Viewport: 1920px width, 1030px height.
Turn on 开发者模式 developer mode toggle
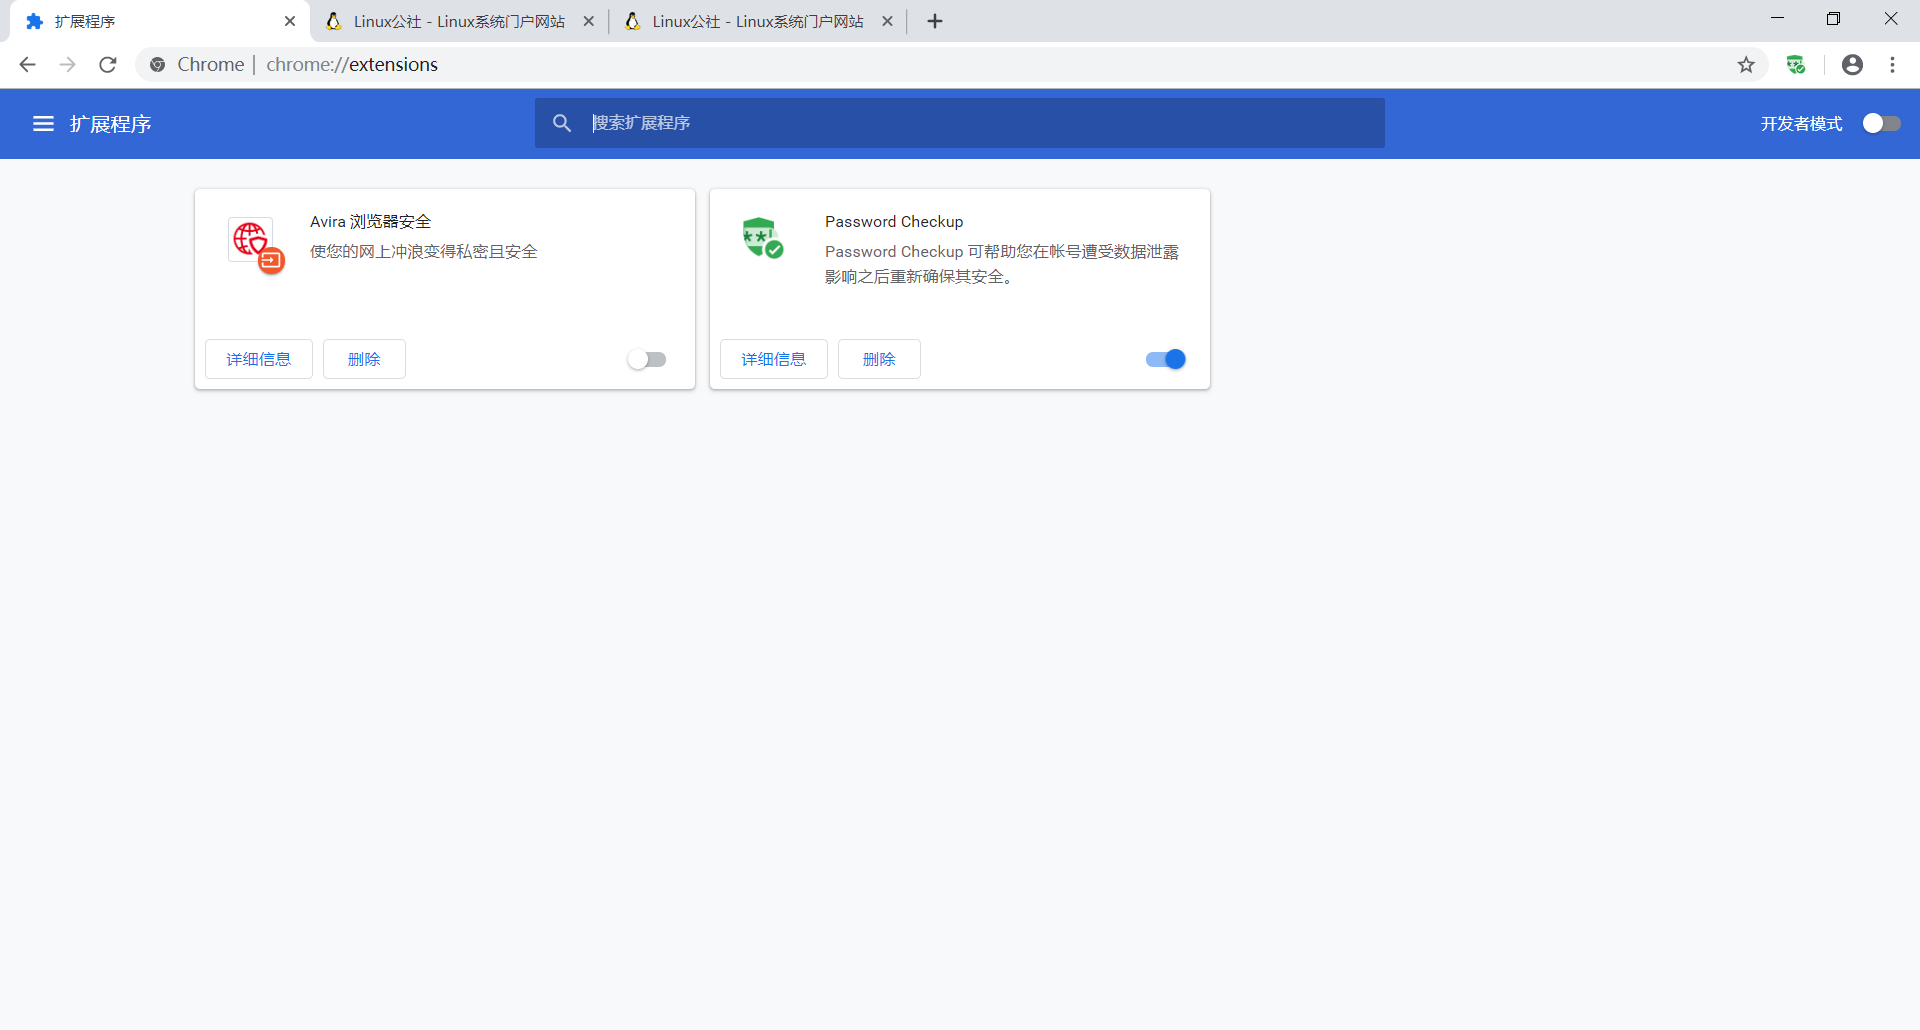pyautogui.click(x=1881, y=123)
